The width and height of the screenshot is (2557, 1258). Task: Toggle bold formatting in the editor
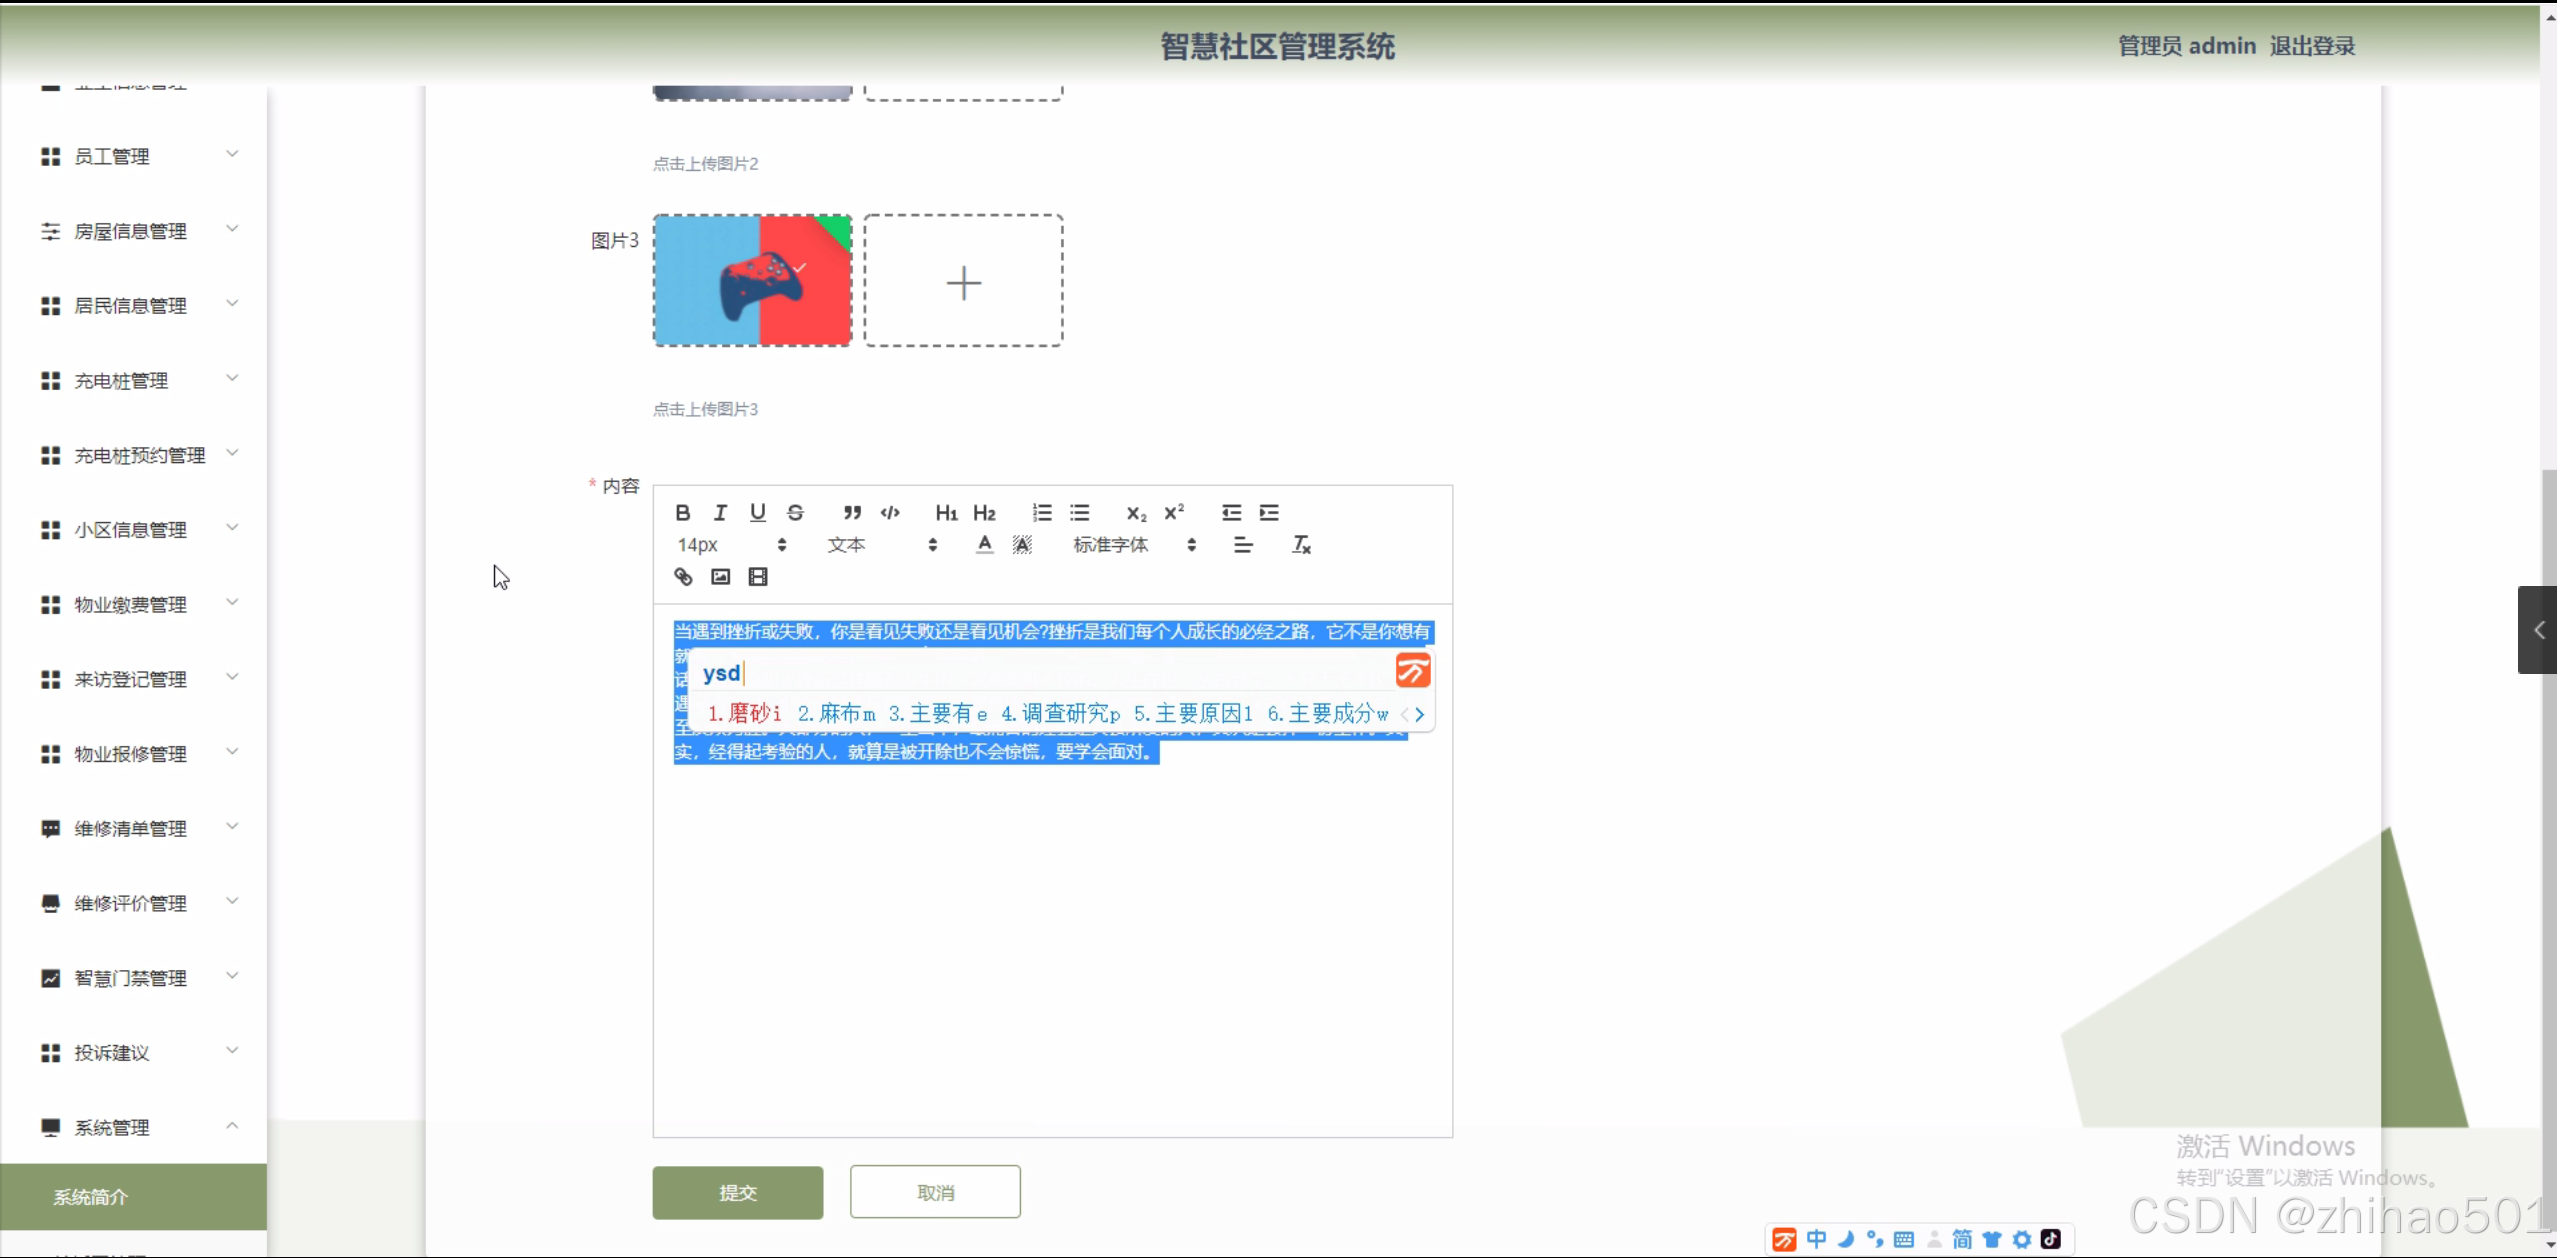[683, 513]
